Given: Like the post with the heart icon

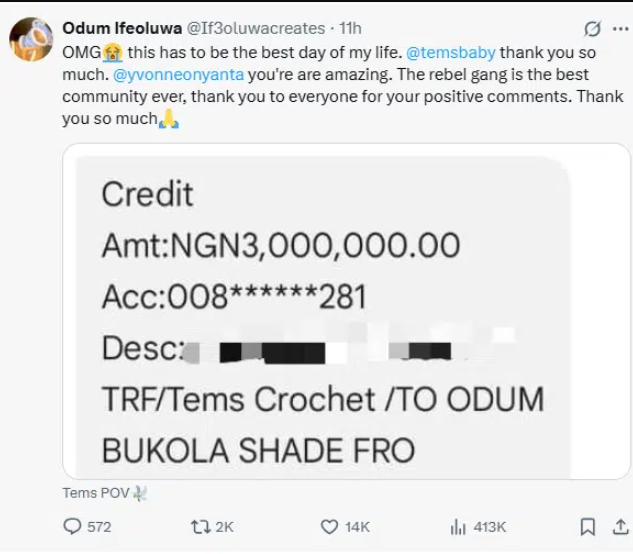Looking at the screenshot, I should (x=329, y=526).
